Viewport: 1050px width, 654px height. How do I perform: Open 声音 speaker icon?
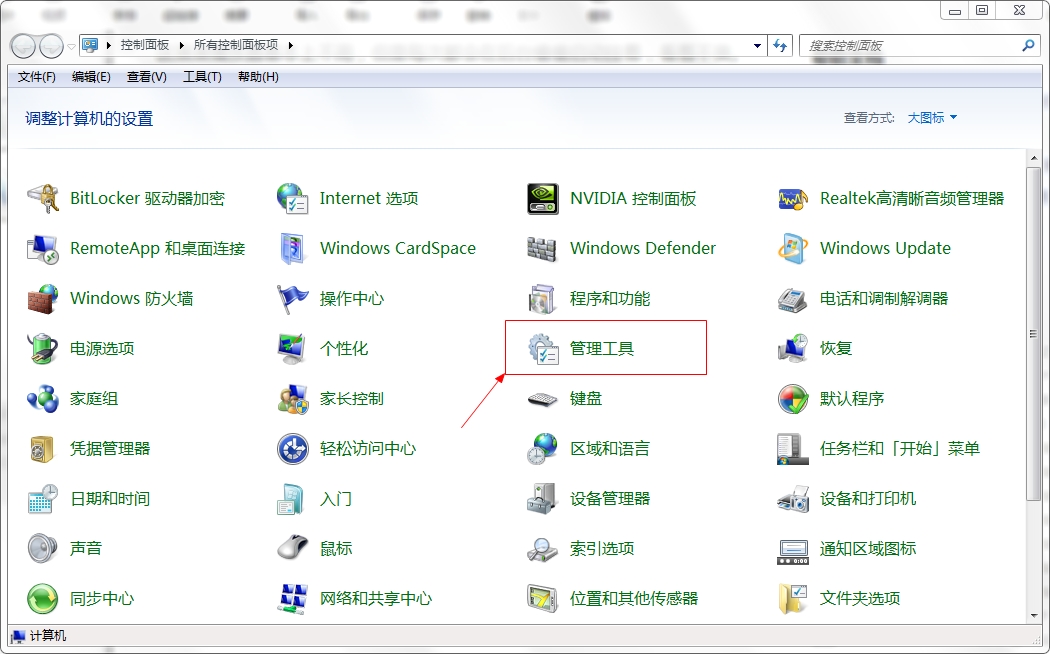click(x=43, y=548)
